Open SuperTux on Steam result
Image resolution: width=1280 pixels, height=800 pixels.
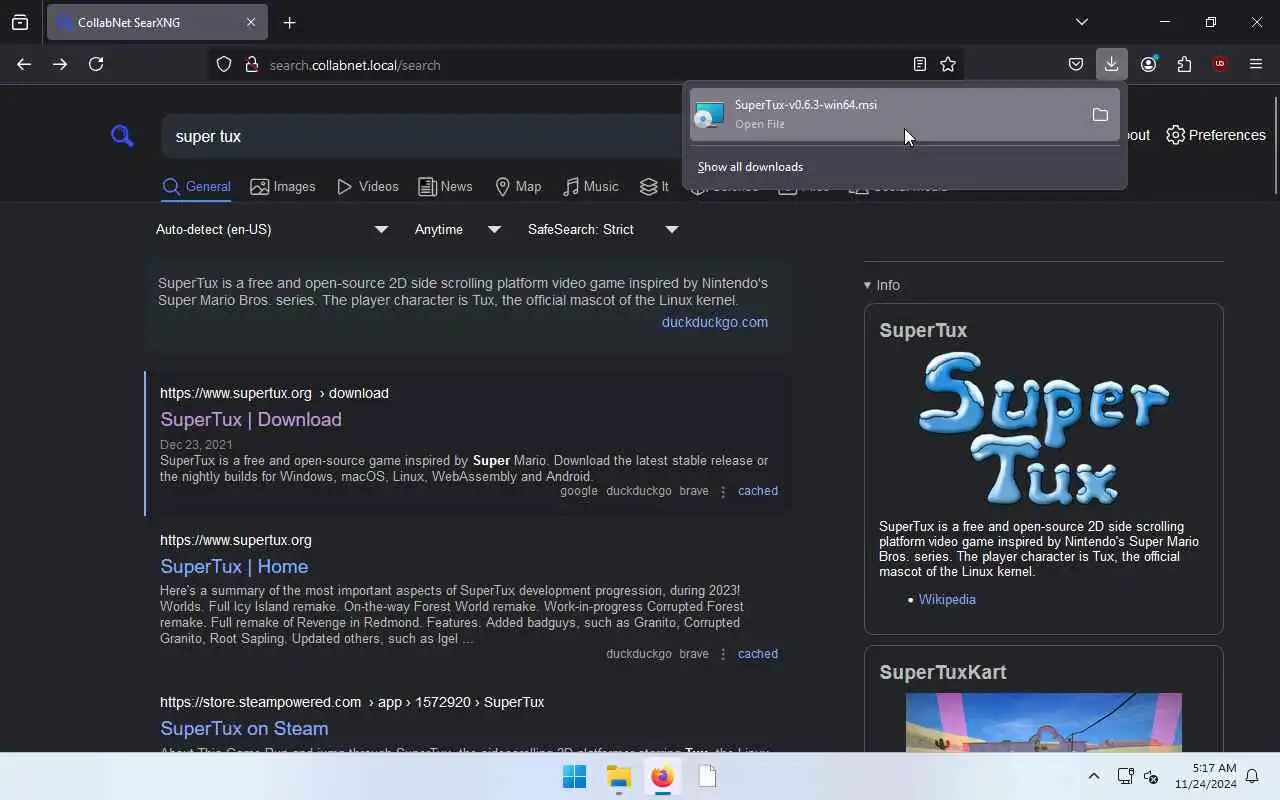tap(244, 728)
